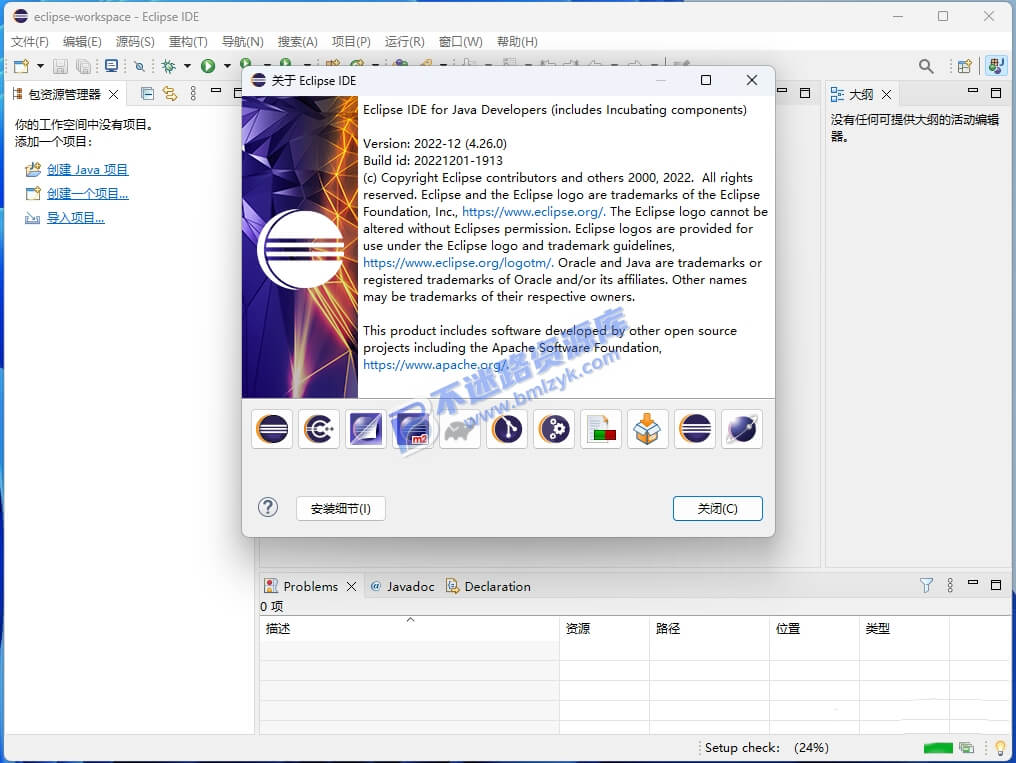
Task: Close the 包资源管理器 tab
Action: point(113,95)
